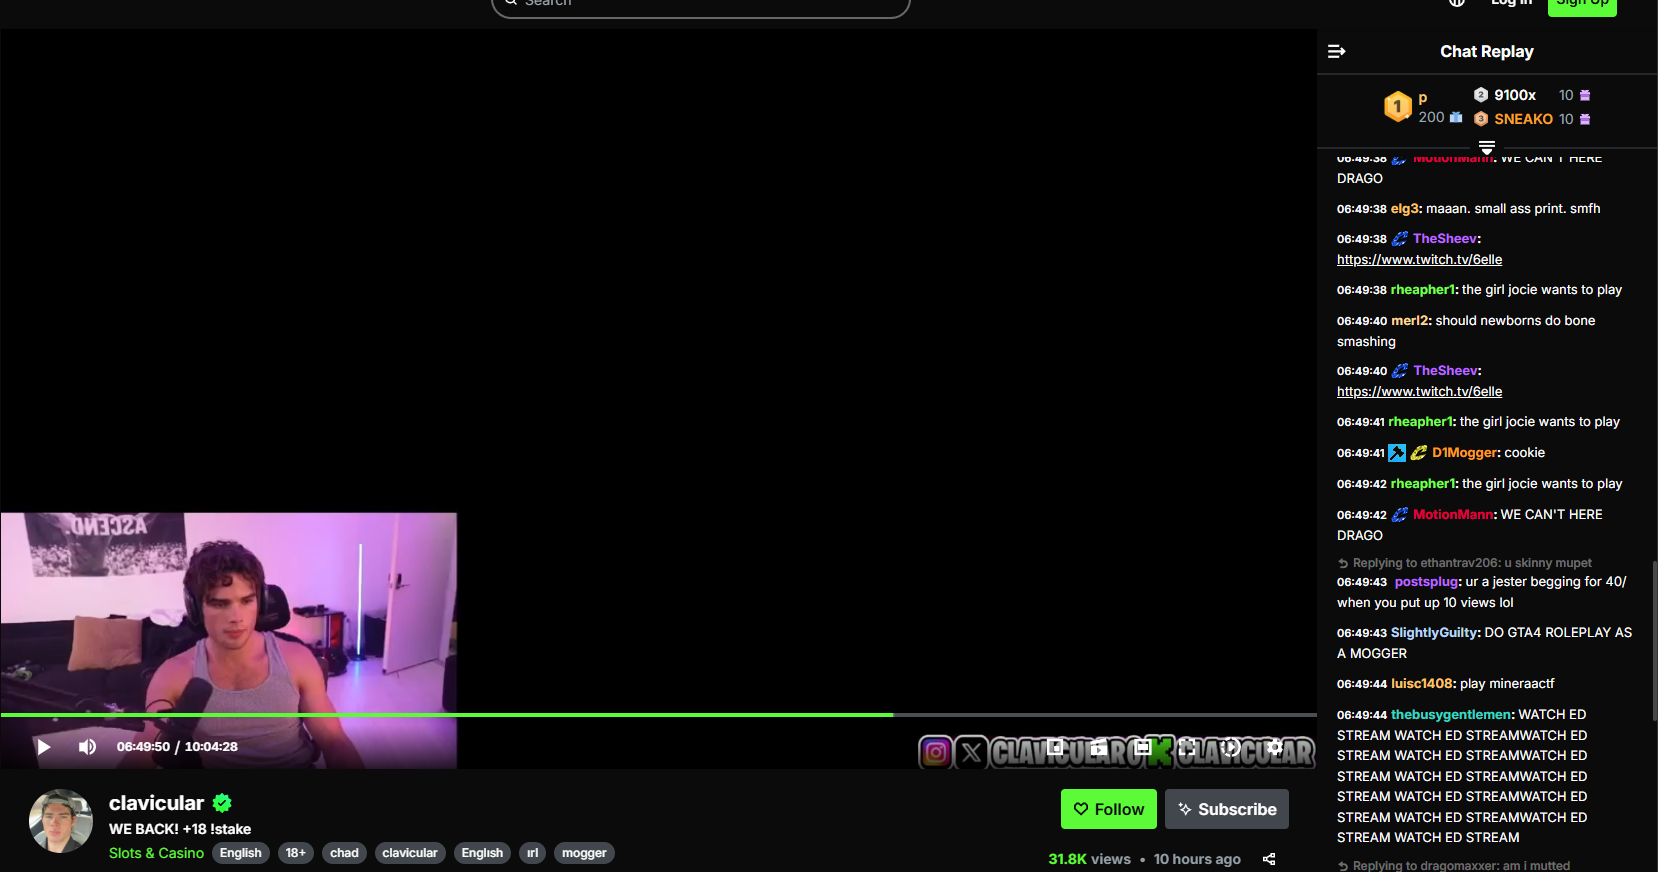1658x872 pixels.
Task: Open user thebusygentlemen in chat
Action: (1451, 715)
